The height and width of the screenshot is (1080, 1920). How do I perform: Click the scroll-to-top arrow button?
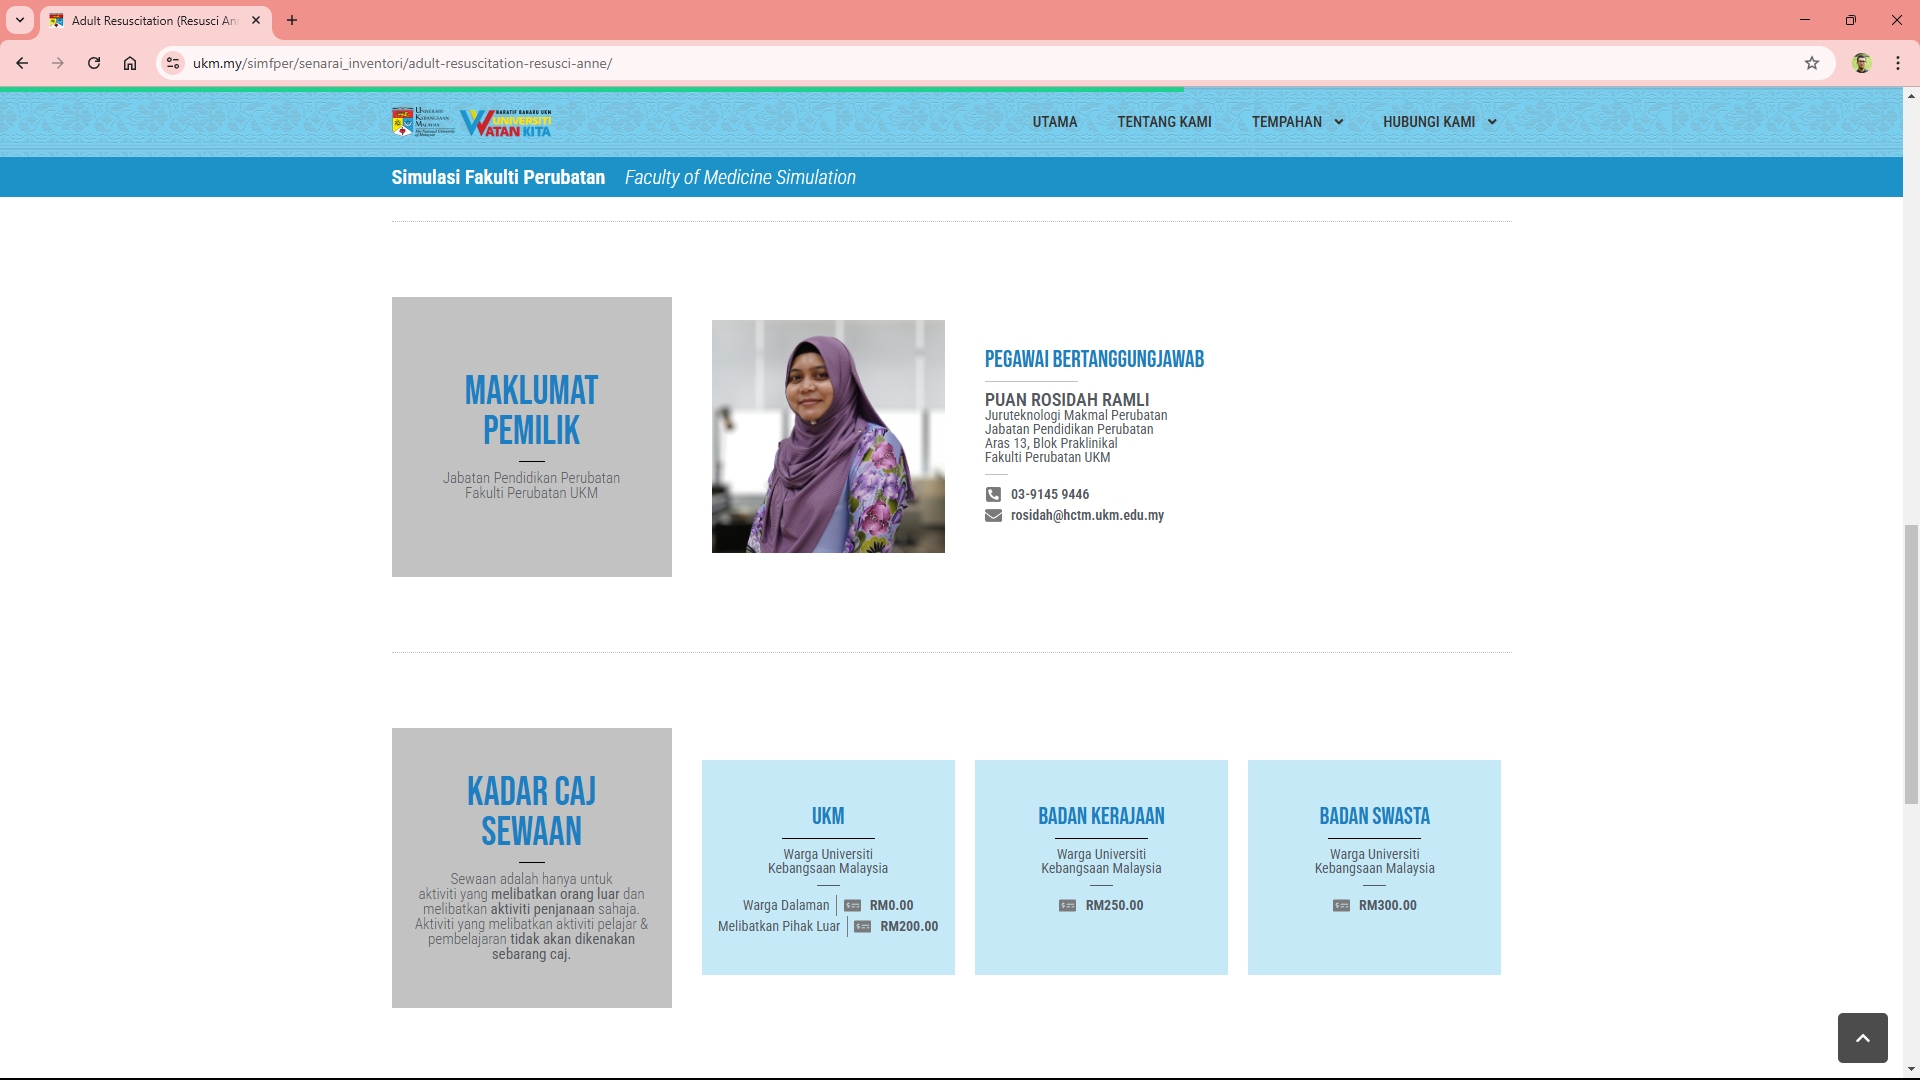point(1862,1038)
